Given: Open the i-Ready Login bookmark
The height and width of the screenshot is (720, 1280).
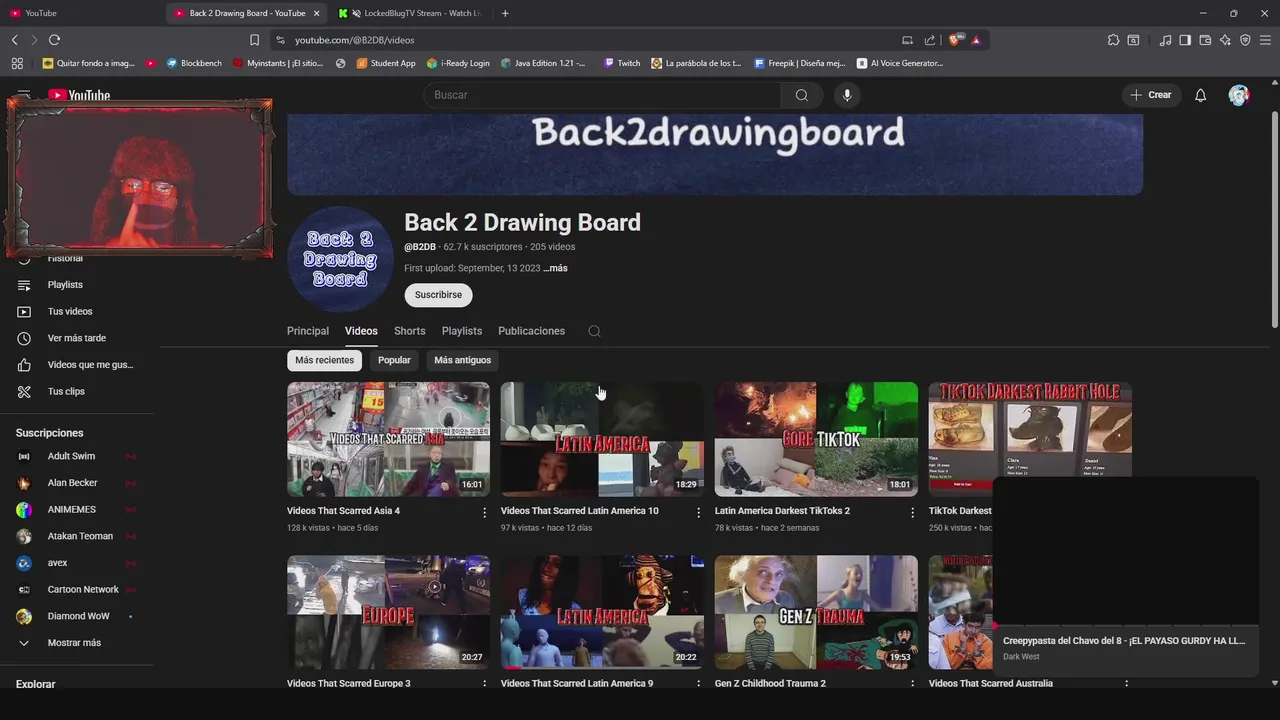Looking at the screenshot, I should pyautogui.click(x=458, y=63).
